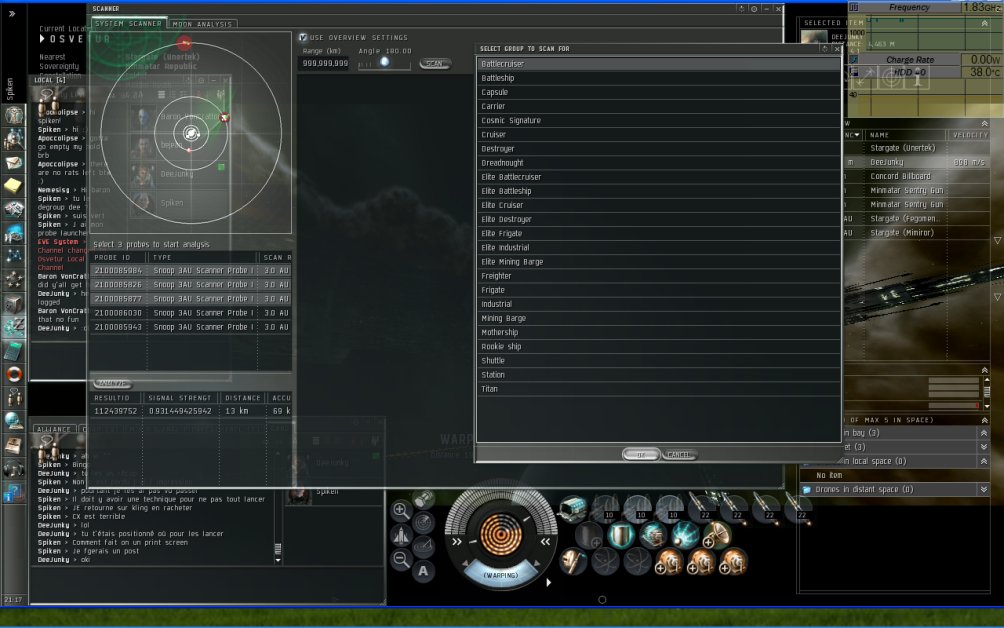Sort overview by distance column arrow

[x=857, y=135]
